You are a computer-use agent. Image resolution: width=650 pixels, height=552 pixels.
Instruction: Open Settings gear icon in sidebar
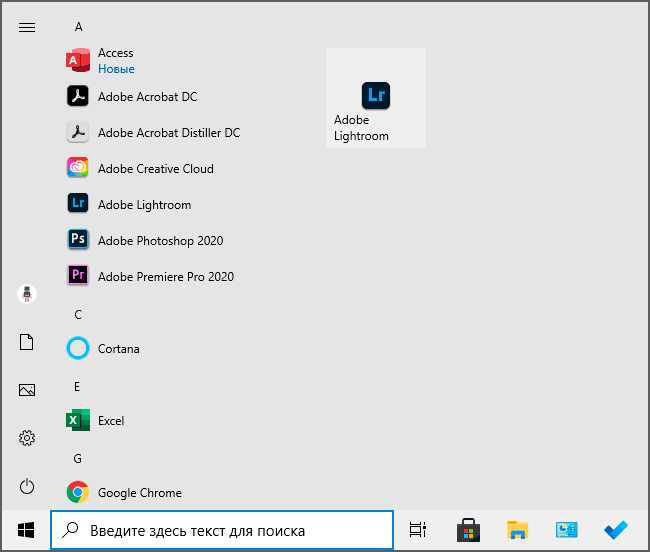point(27,438)
